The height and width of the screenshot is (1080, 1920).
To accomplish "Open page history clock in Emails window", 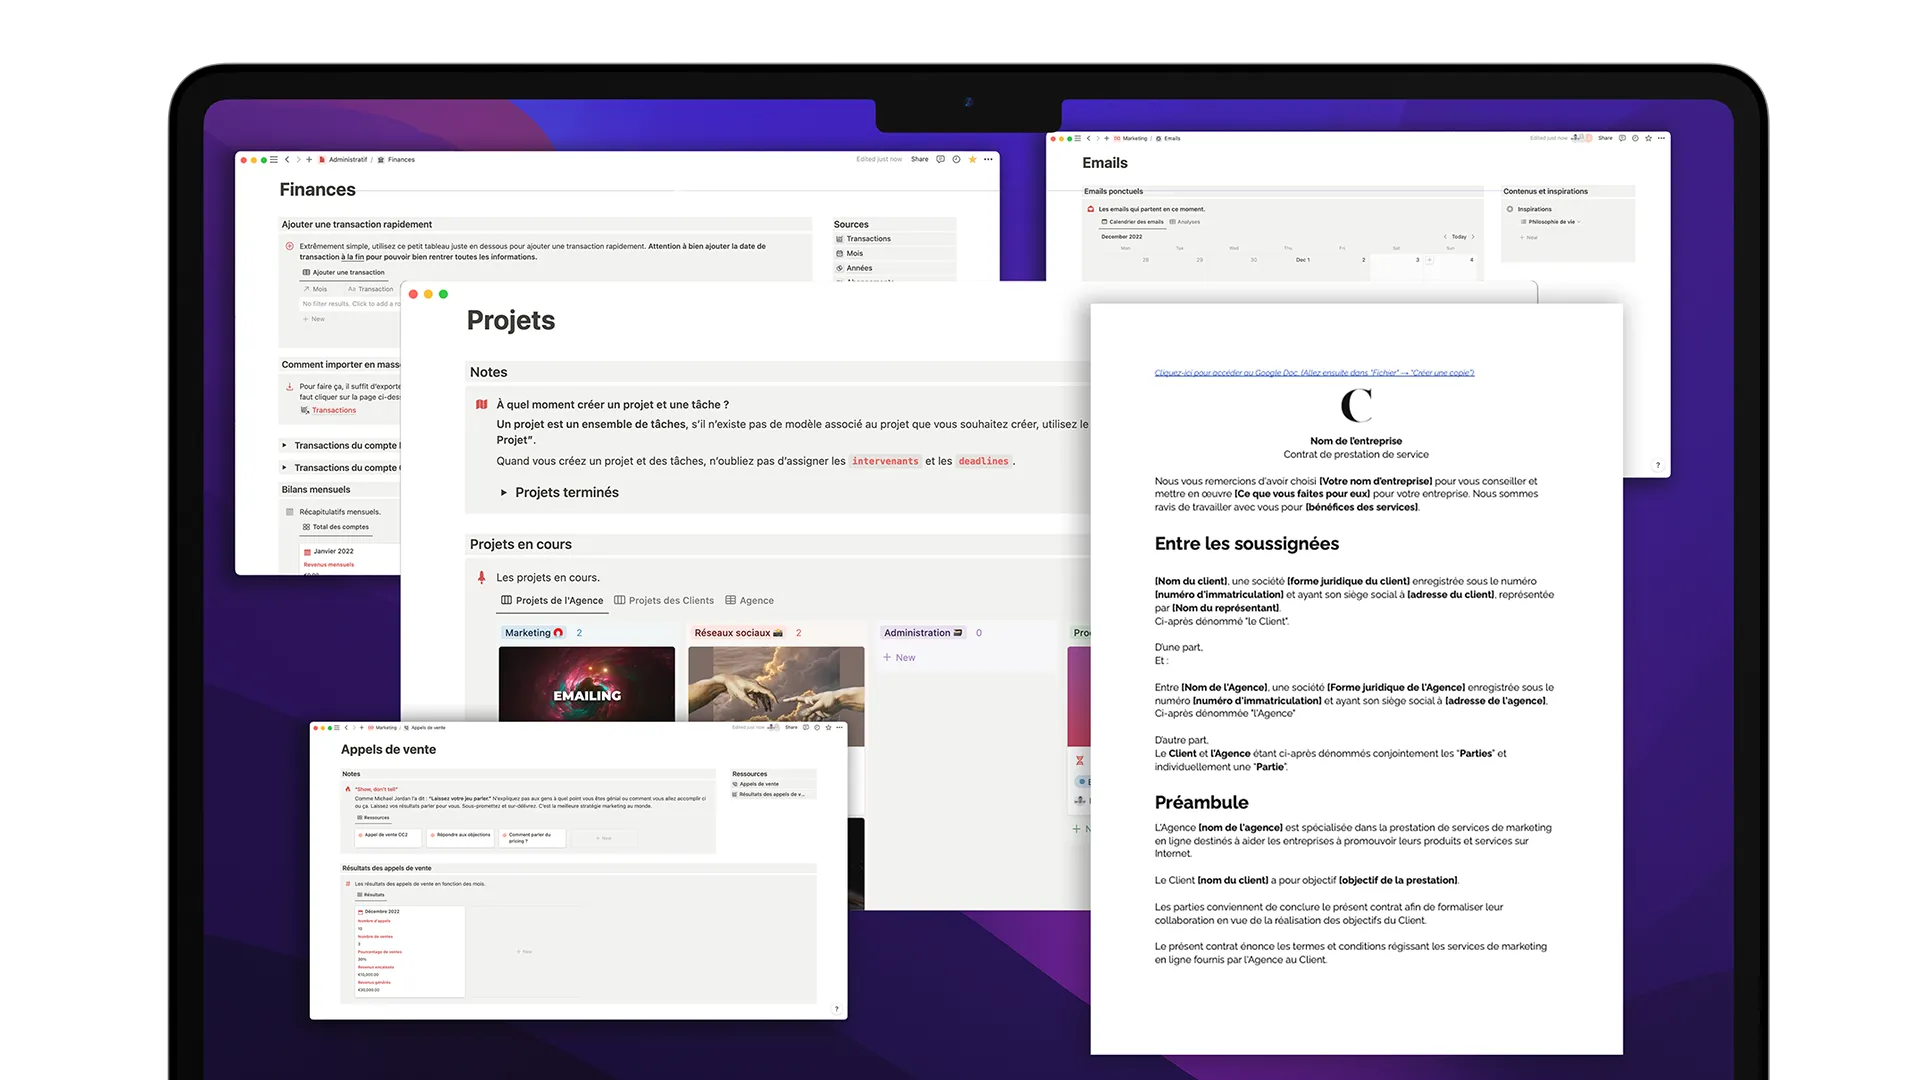I will pos(1635,138).
